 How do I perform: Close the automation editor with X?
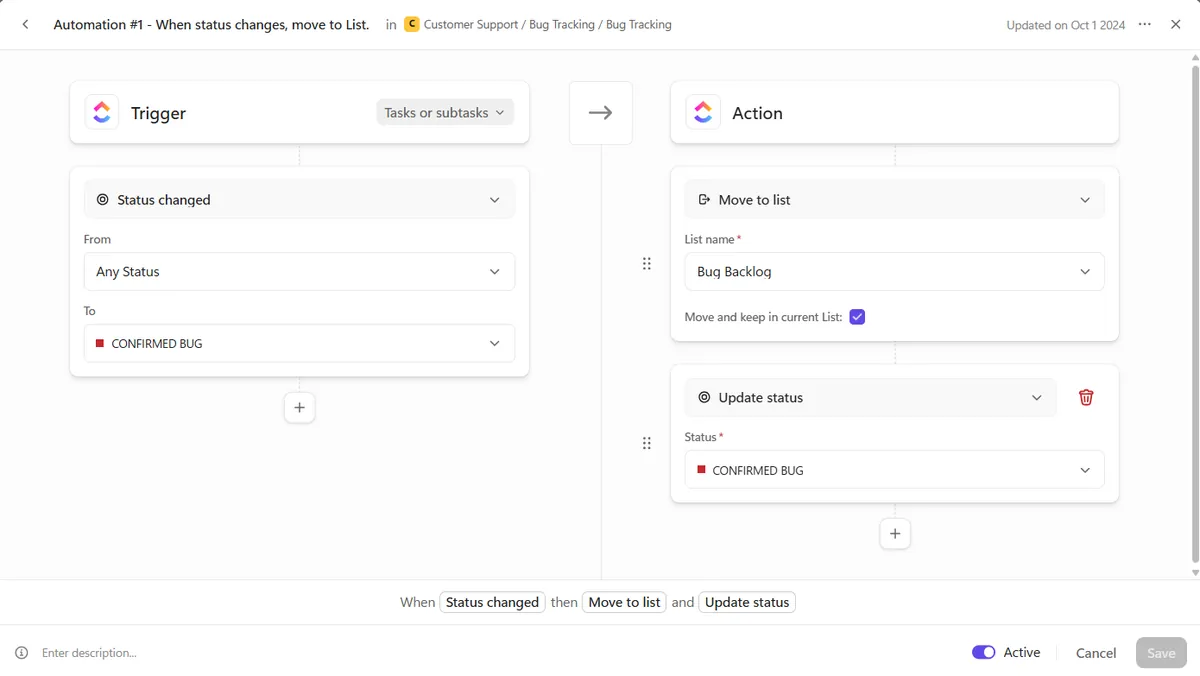[1176, 24]
